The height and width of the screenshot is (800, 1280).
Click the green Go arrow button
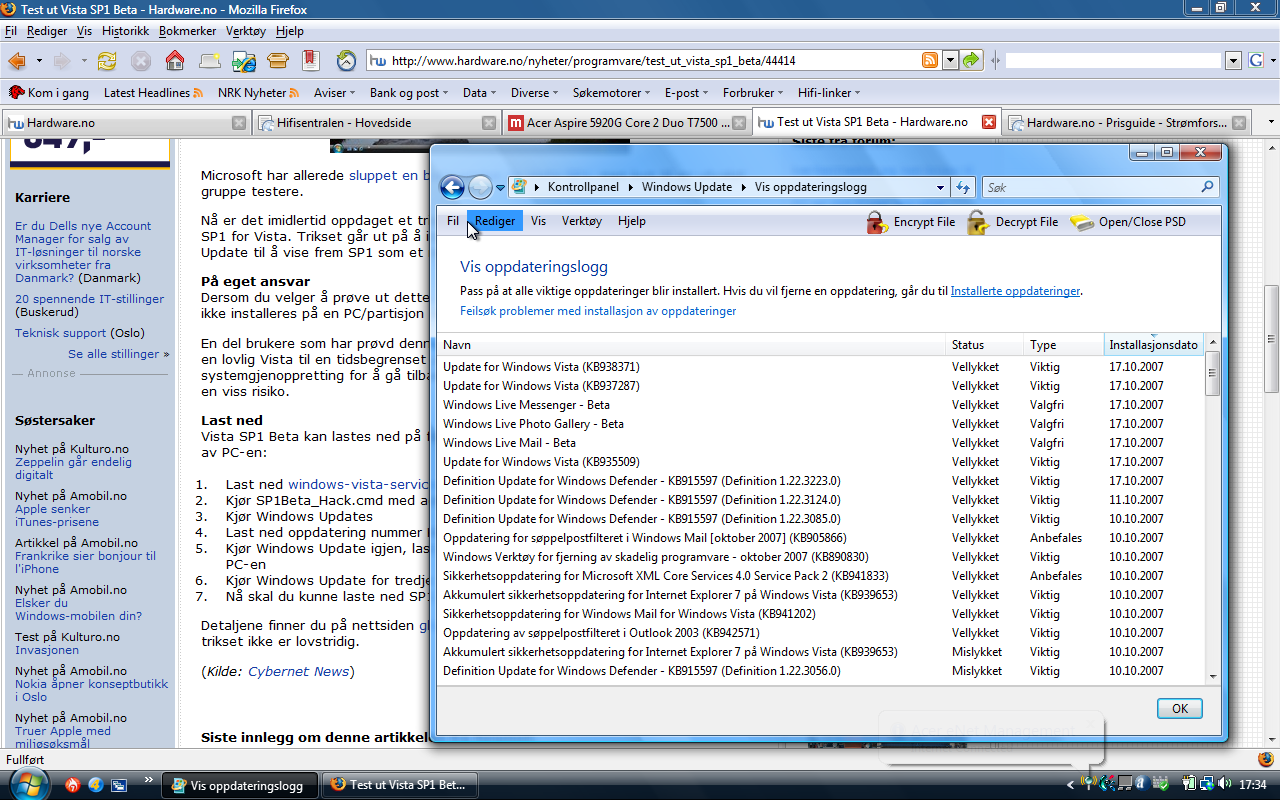(971, 61)
